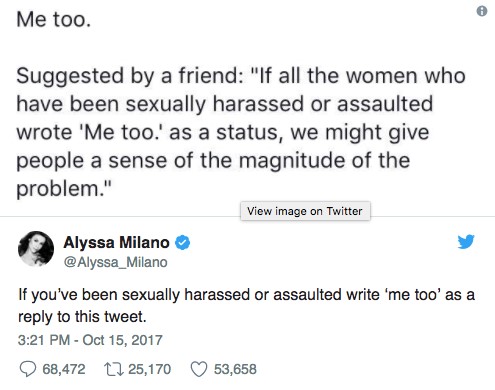Click the "Me too." heading in the image
The width and height of the screenshot is (495, 390).
coord(54,19)
